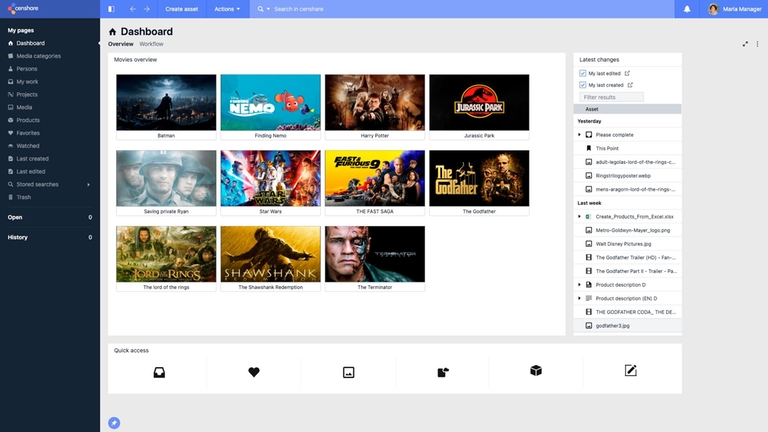768x432 pixels.
Task: Open Watched in sidebar
Action: coord(28,146)
